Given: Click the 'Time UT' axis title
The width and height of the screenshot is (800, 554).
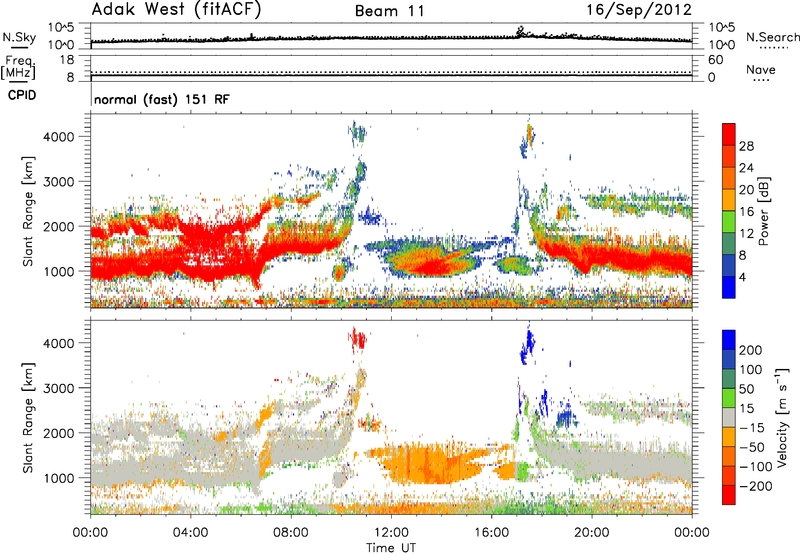Looking at the screenshot, I should click(391, 547).
